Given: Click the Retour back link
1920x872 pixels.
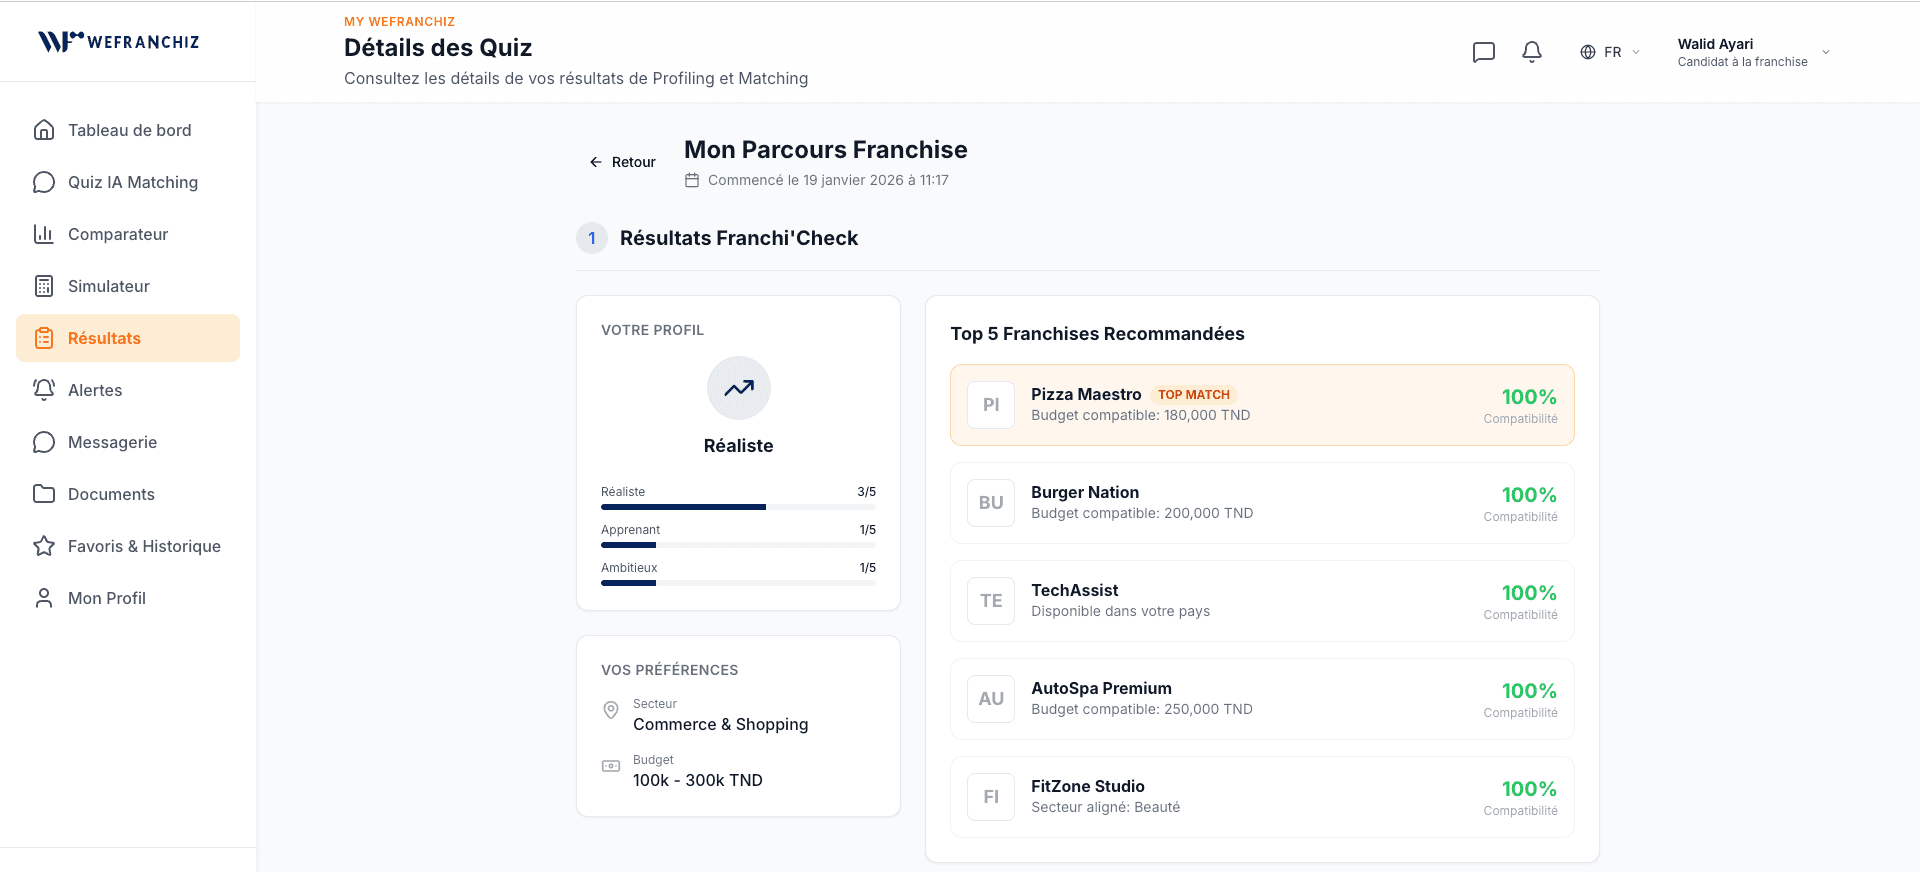Looking at the screenshot, I should pos(622,162).
